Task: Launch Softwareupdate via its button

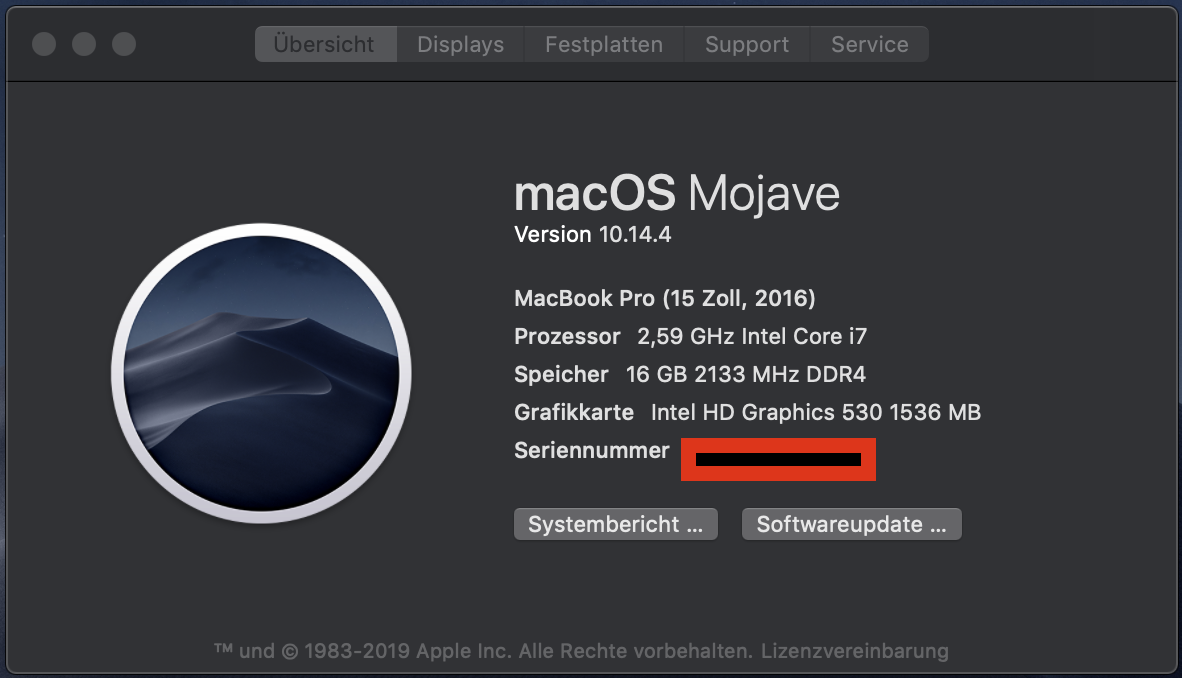Action: pos(851,525)
